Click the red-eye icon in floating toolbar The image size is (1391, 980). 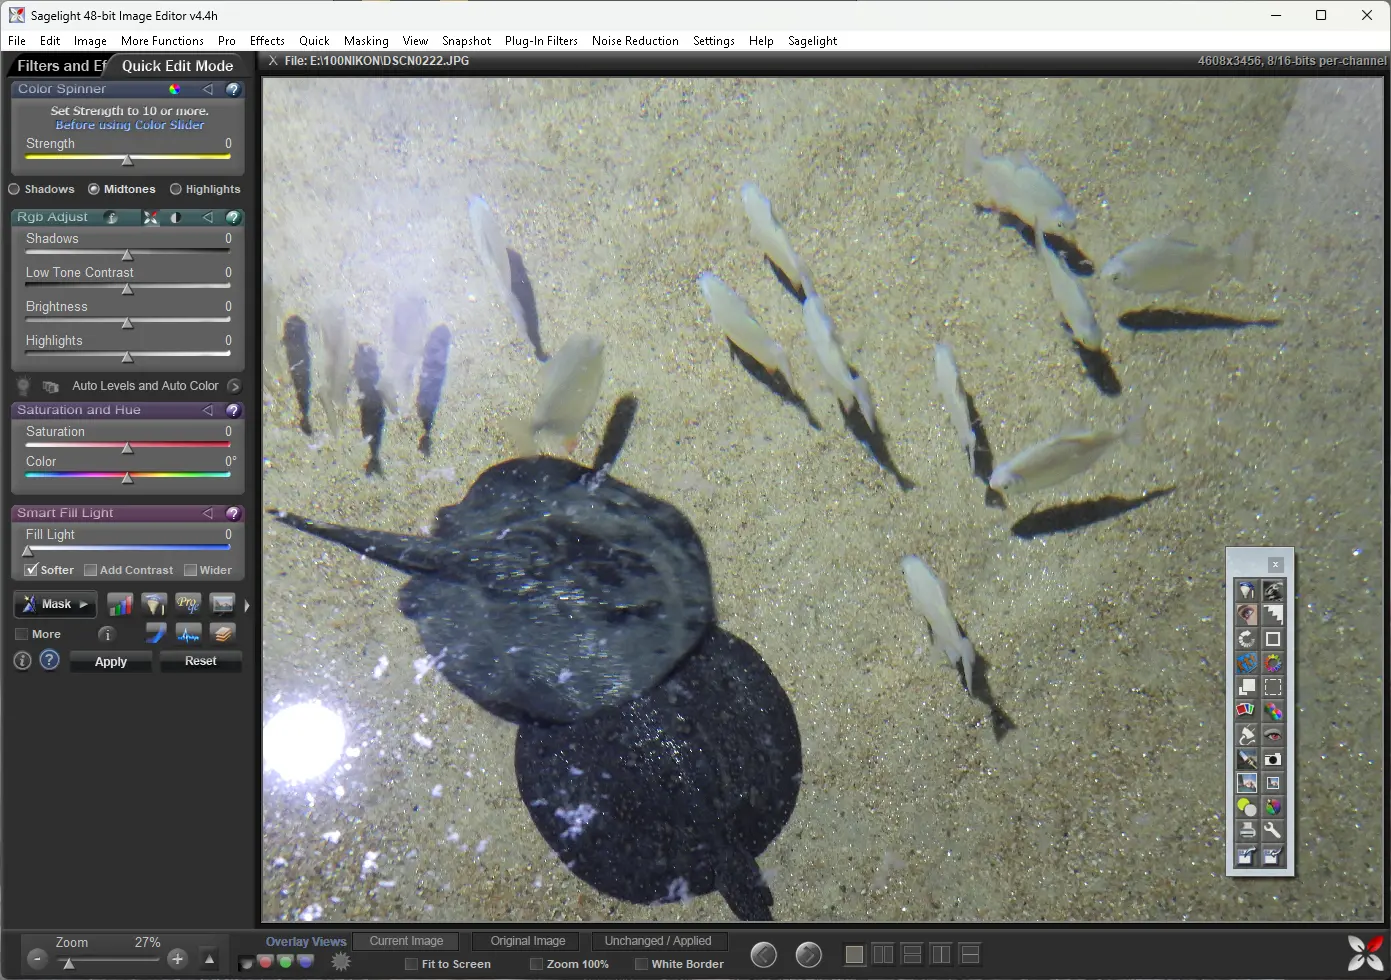point(1272,735)
